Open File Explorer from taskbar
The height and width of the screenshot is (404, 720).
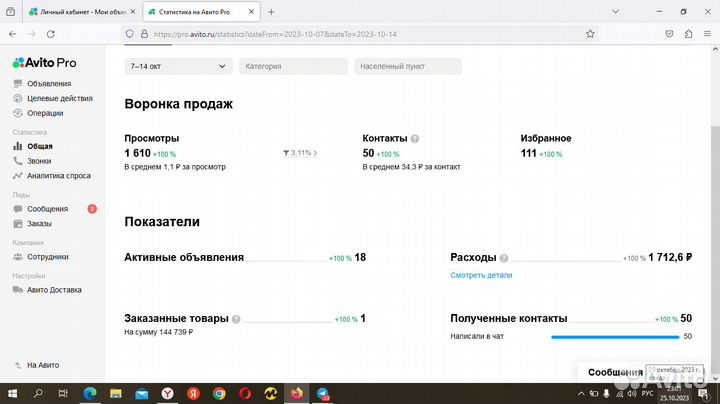click(x=116, y=393)
